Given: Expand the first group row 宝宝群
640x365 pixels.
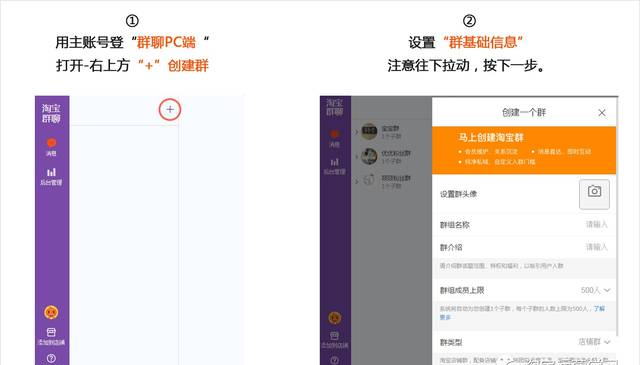Looking at the screenshot, I should coord(356,131).
